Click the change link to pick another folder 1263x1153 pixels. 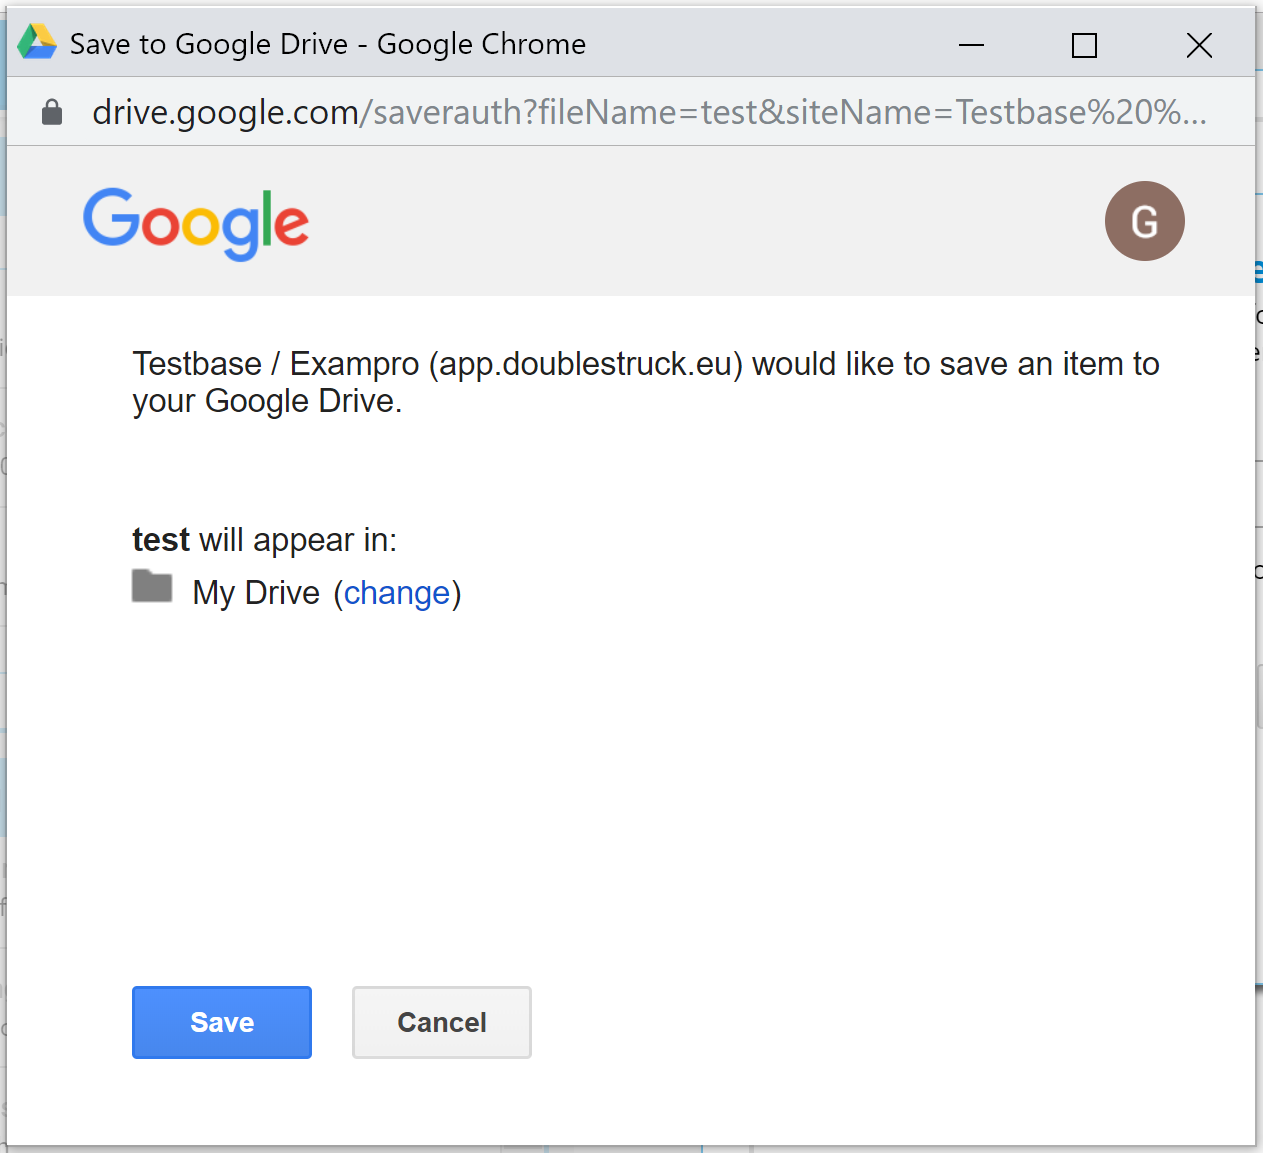tap(397, 593)
